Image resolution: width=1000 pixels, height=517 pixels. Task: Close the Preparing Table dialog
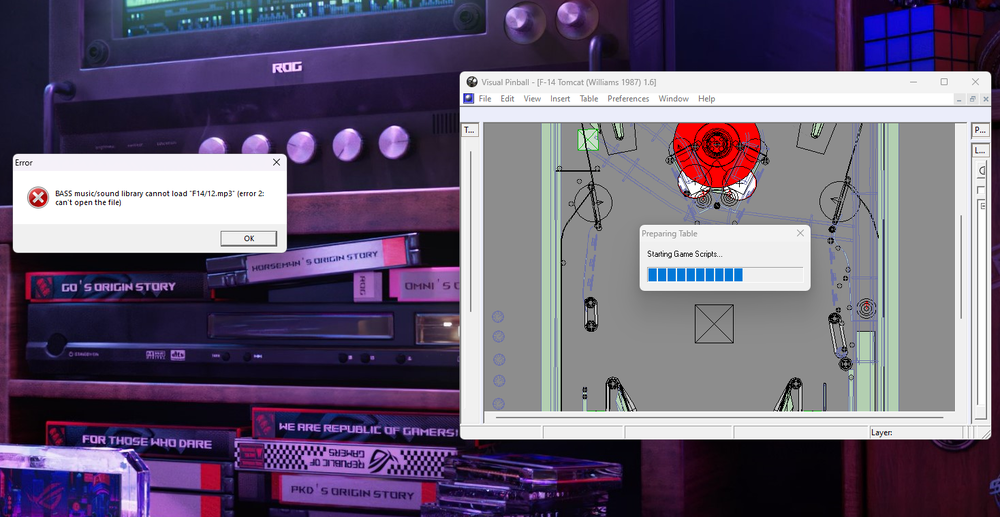click(x=800, y=233)
